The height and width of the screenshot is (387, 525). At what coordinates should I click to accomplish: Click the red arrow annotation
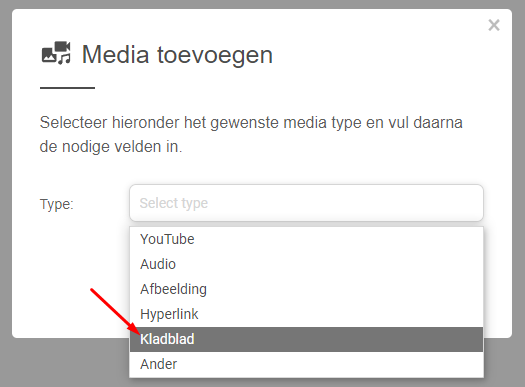(117, 312)
